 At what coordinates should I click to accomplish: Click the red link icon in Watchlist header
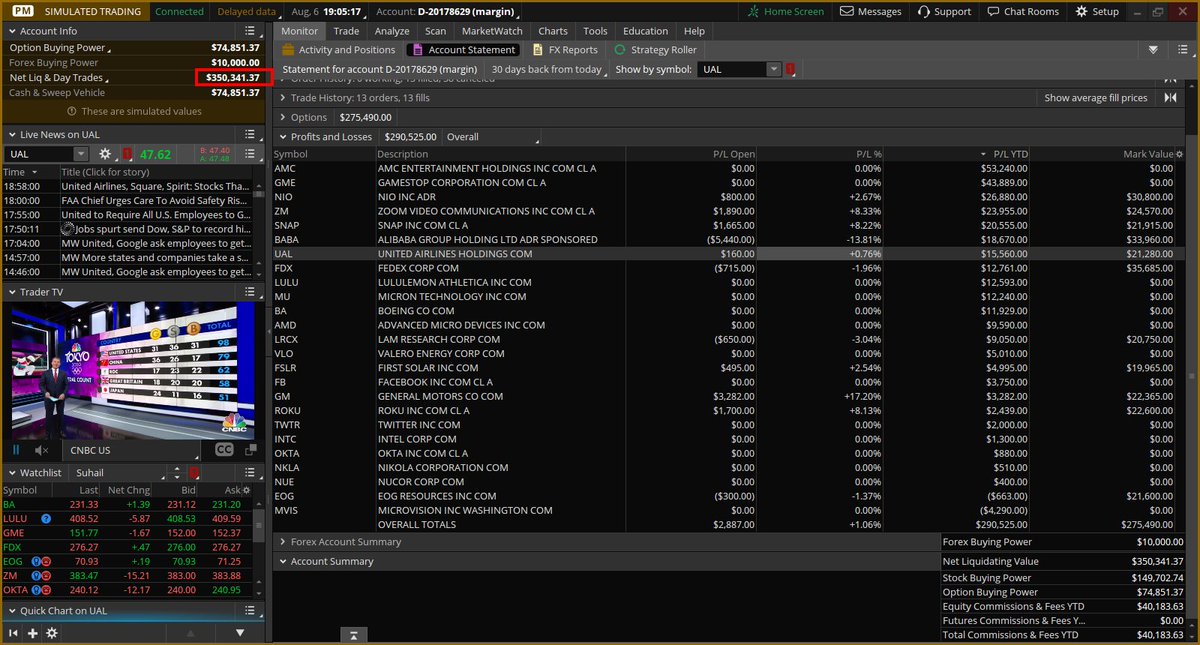click(195, 472)
